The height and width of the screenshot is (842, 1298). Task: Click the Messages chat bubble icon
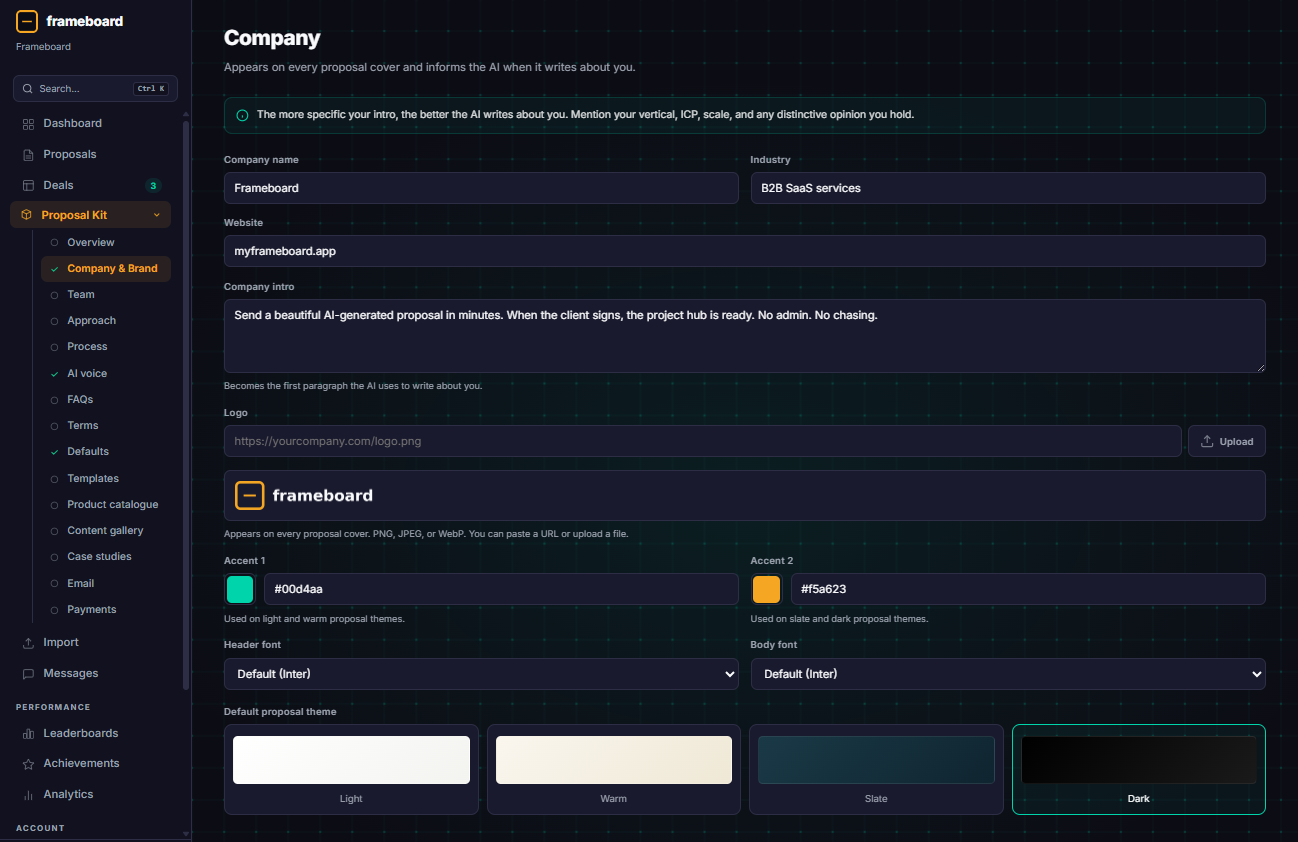click(28, 674)
